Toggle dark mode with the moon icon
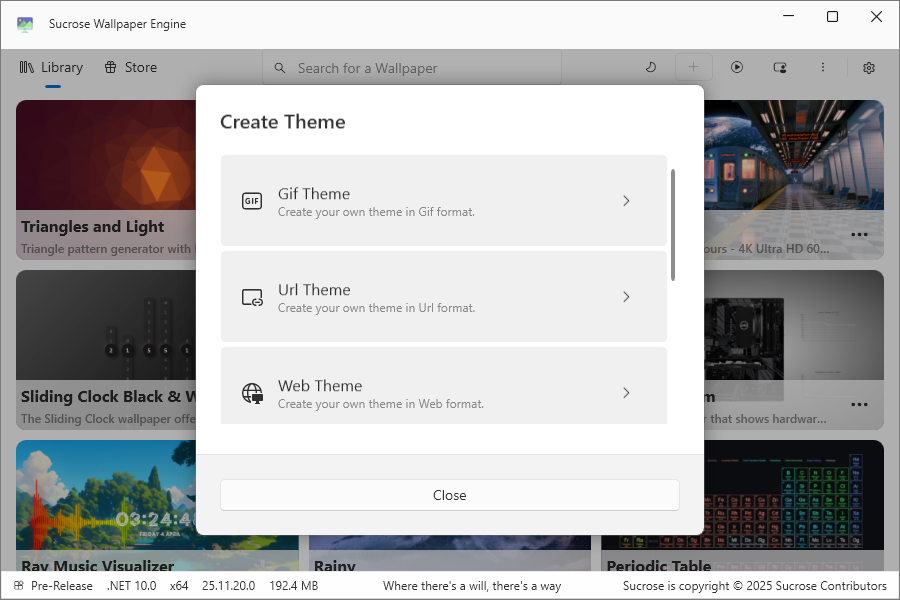Image resolution: width=900 pixels, height=600 pixels. click(x=650, y=68)
